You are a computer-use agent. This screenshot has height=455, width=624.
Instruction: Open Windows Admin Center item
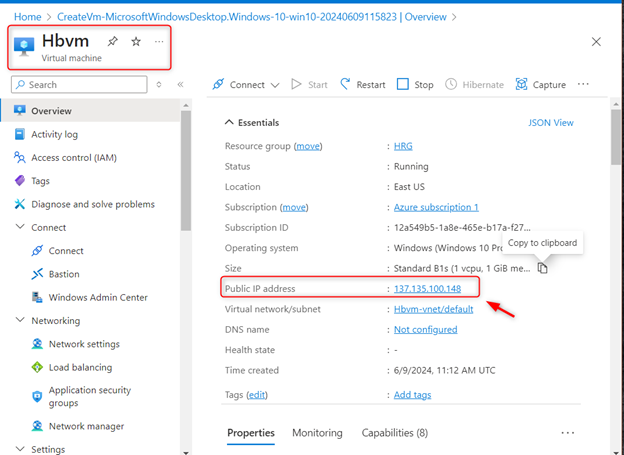tap(98, 297)
